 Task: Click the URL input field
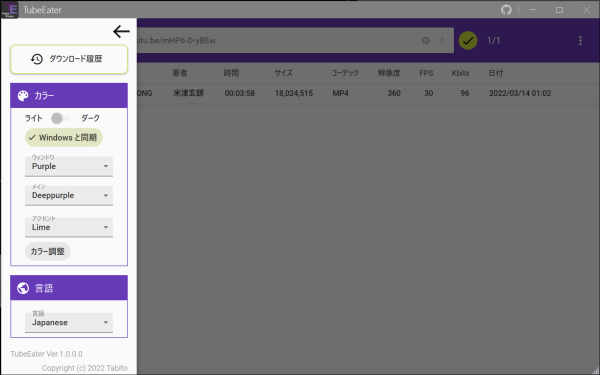[295, 40]
